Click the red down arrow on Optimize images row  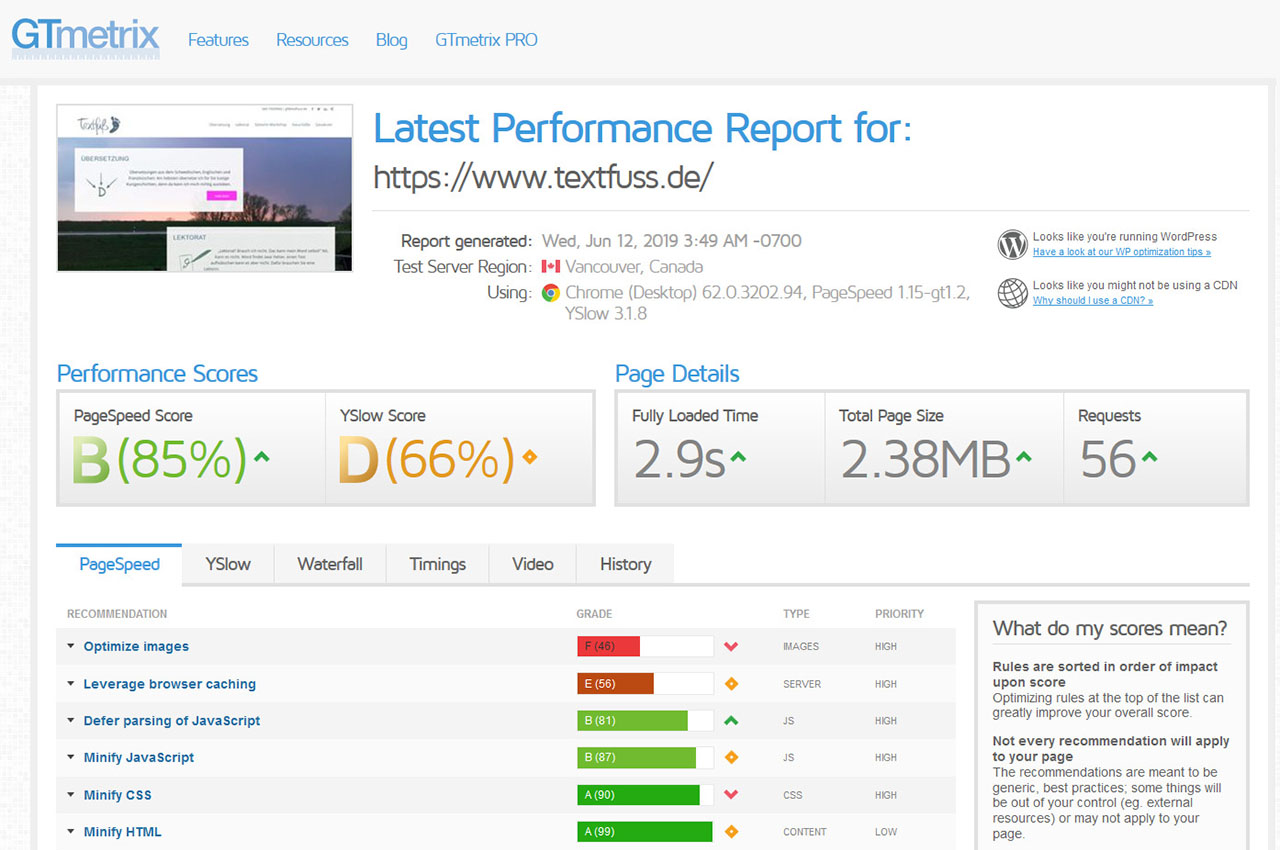(731, 647)
